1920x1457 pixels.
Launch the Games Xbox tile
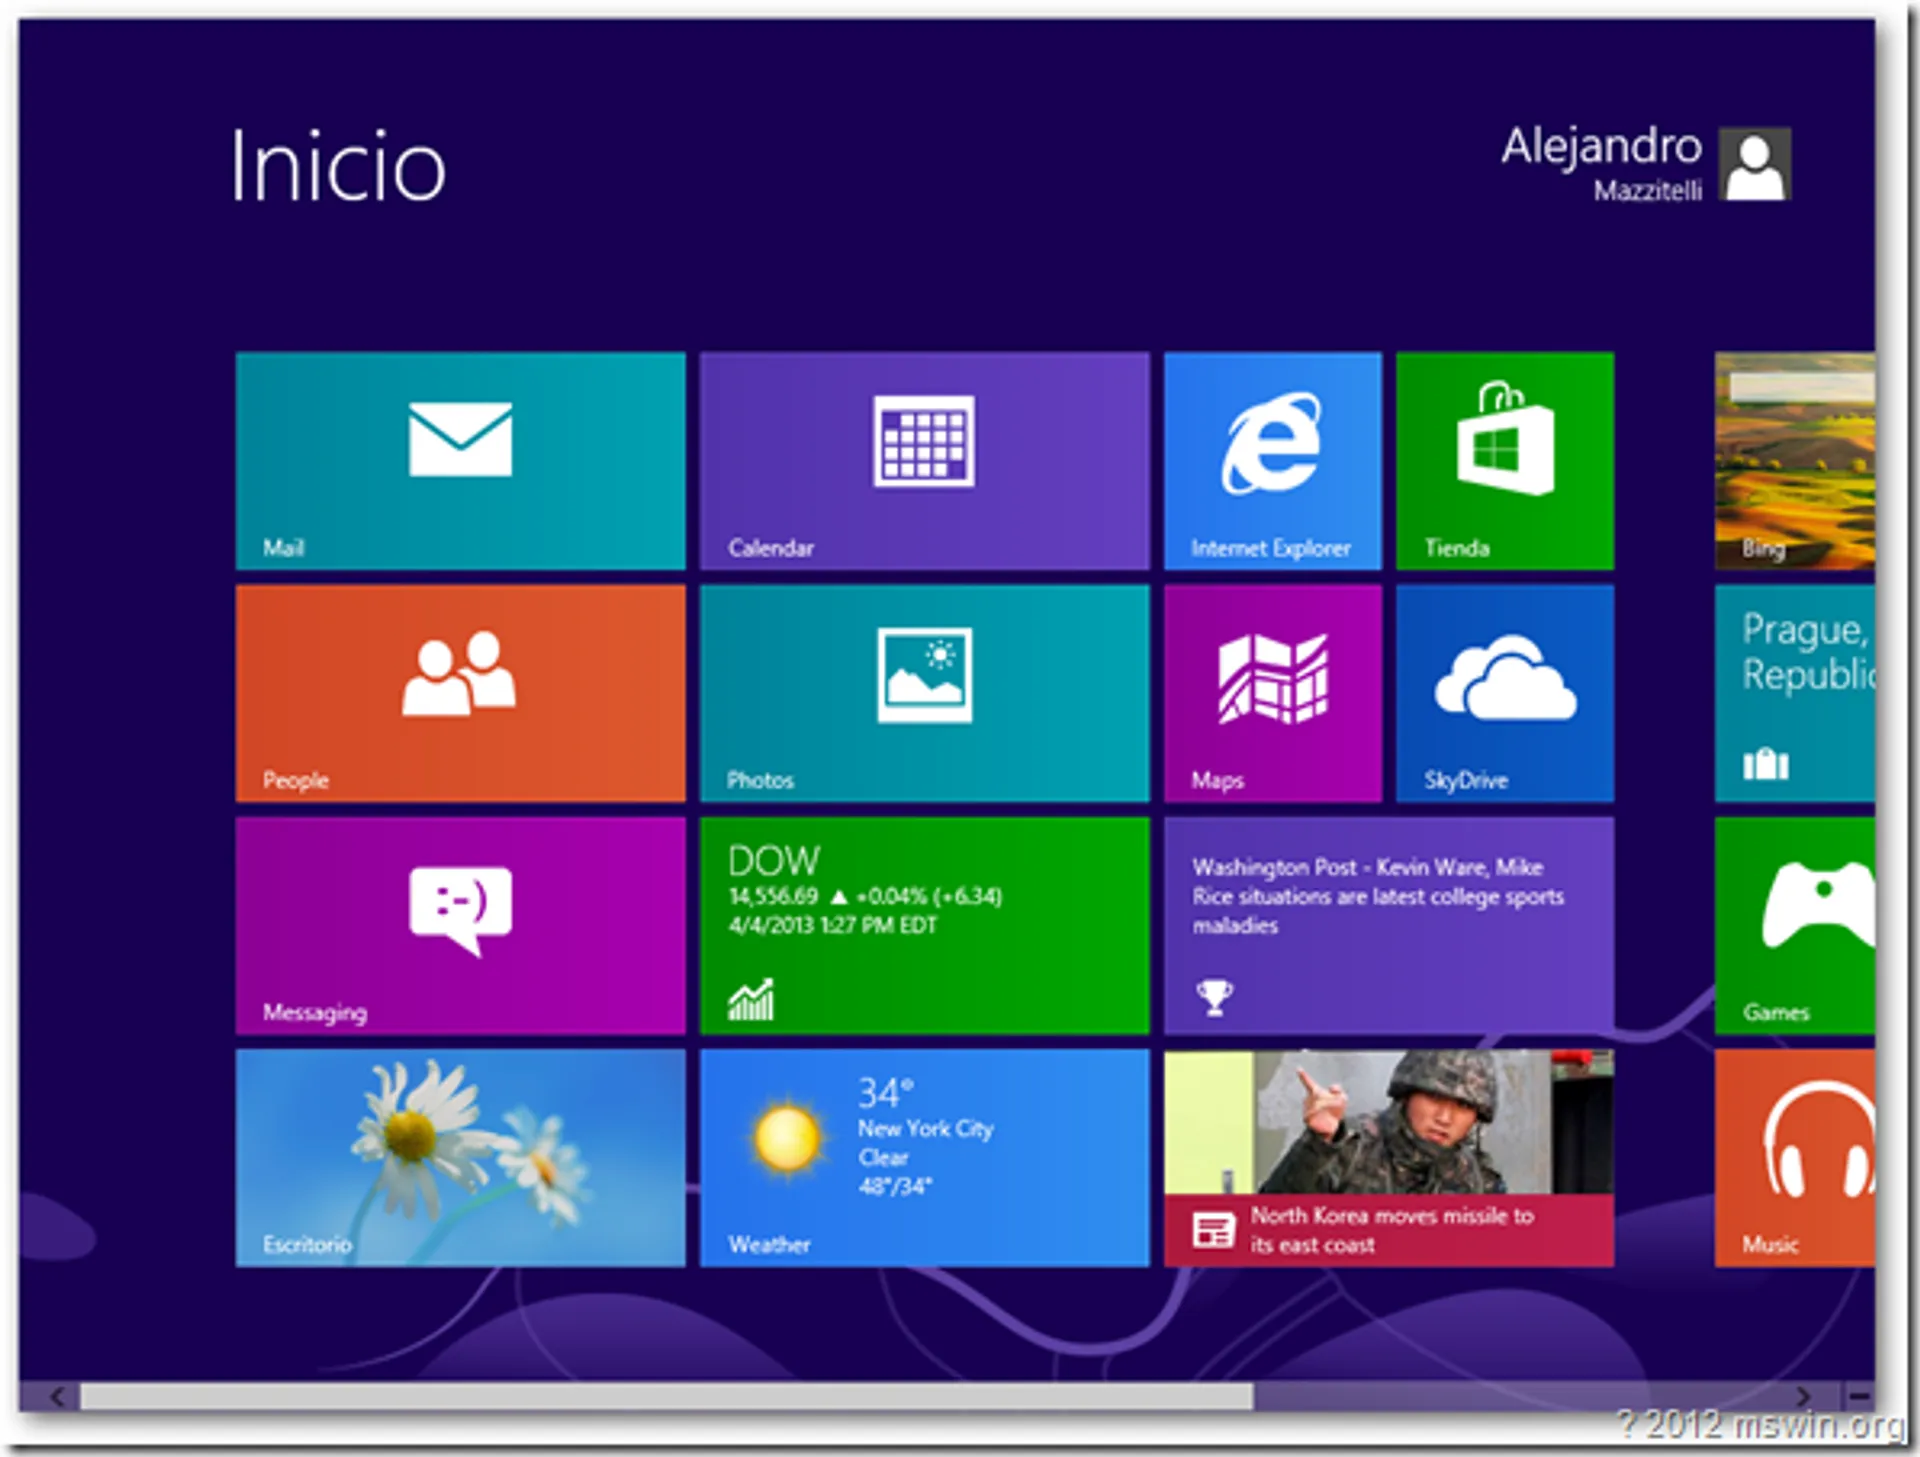pyautogui.click(x=1794, y=925)
